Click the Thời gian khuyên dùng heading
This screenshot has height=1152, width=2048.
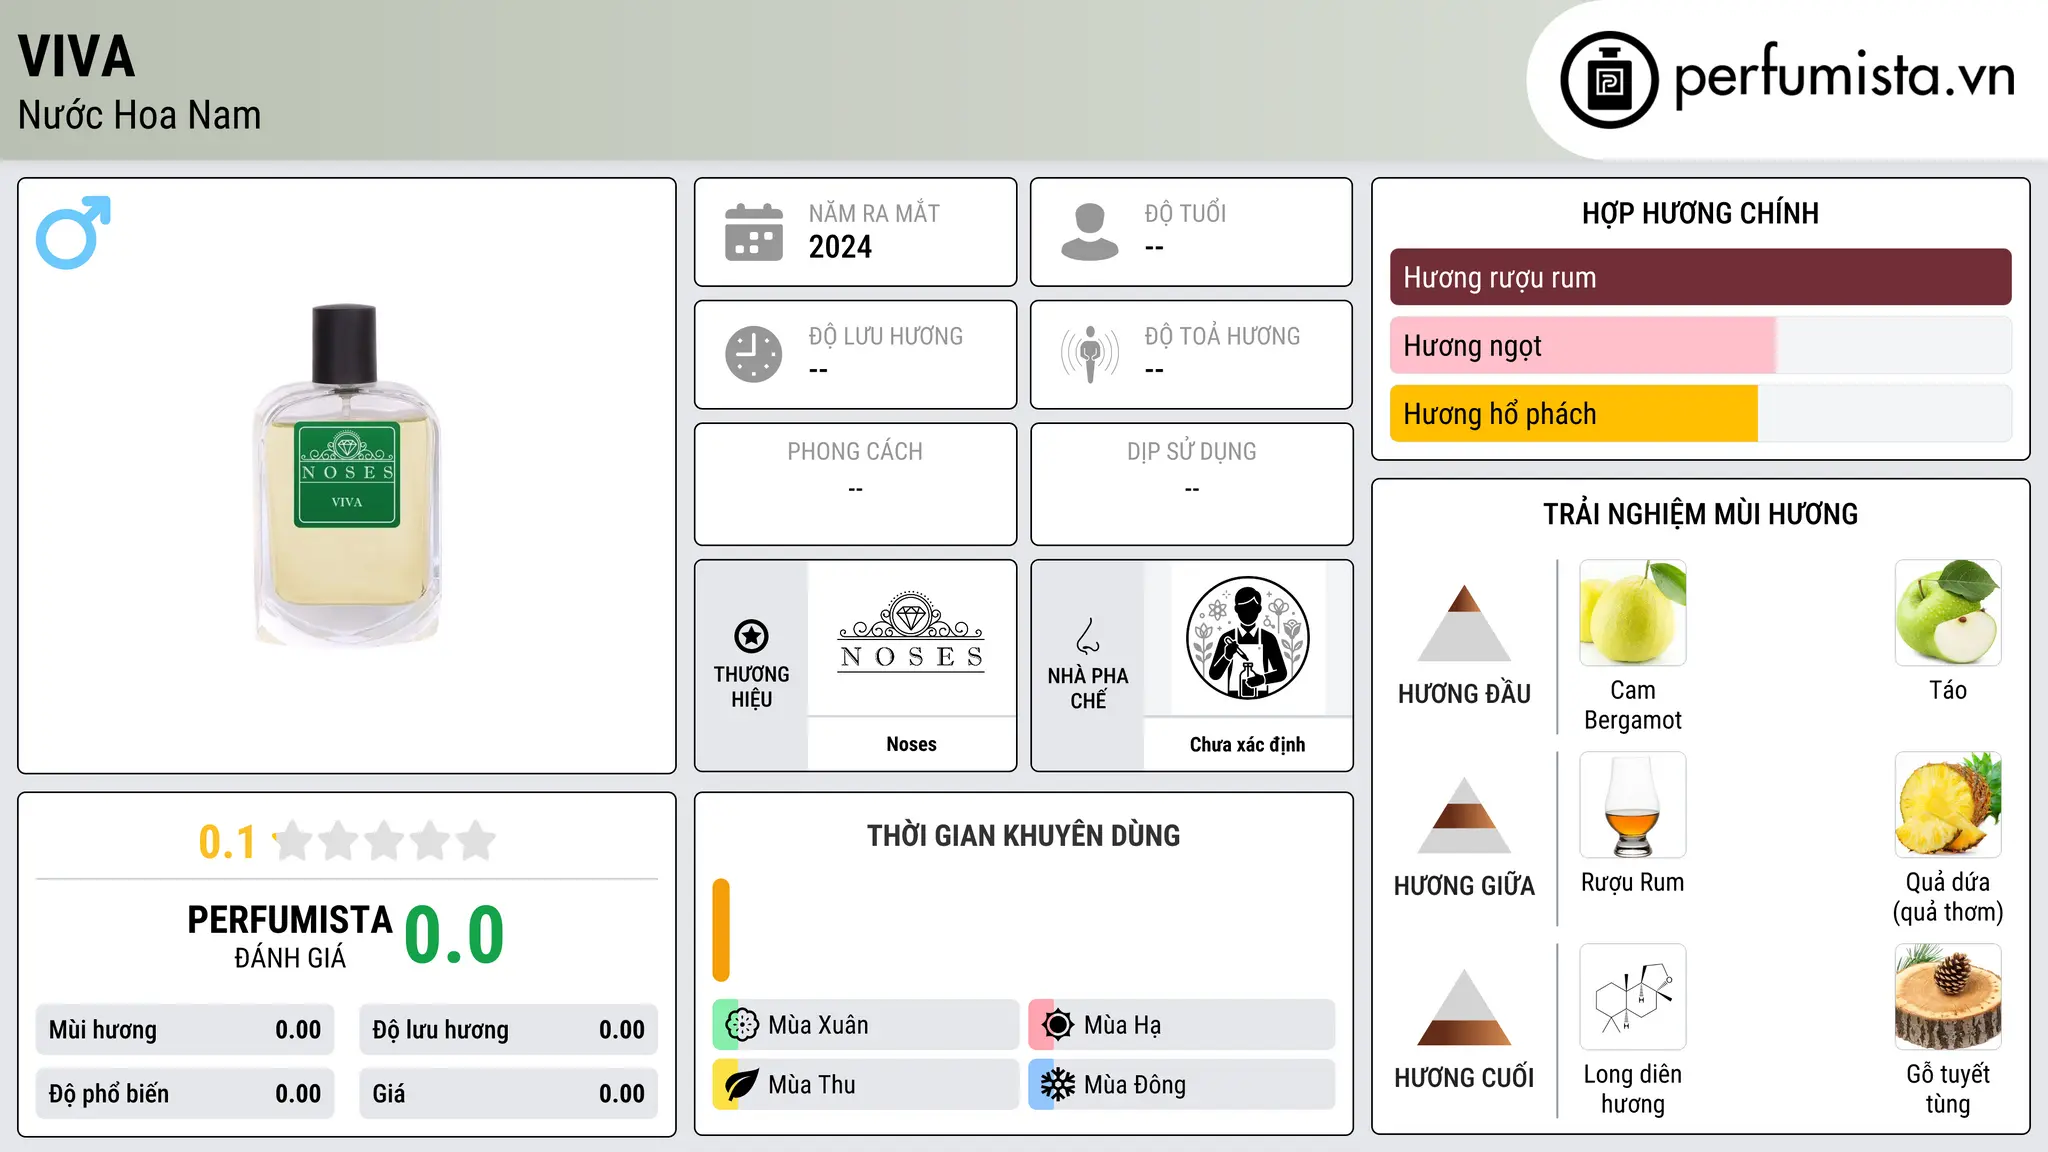point(1024,835)
